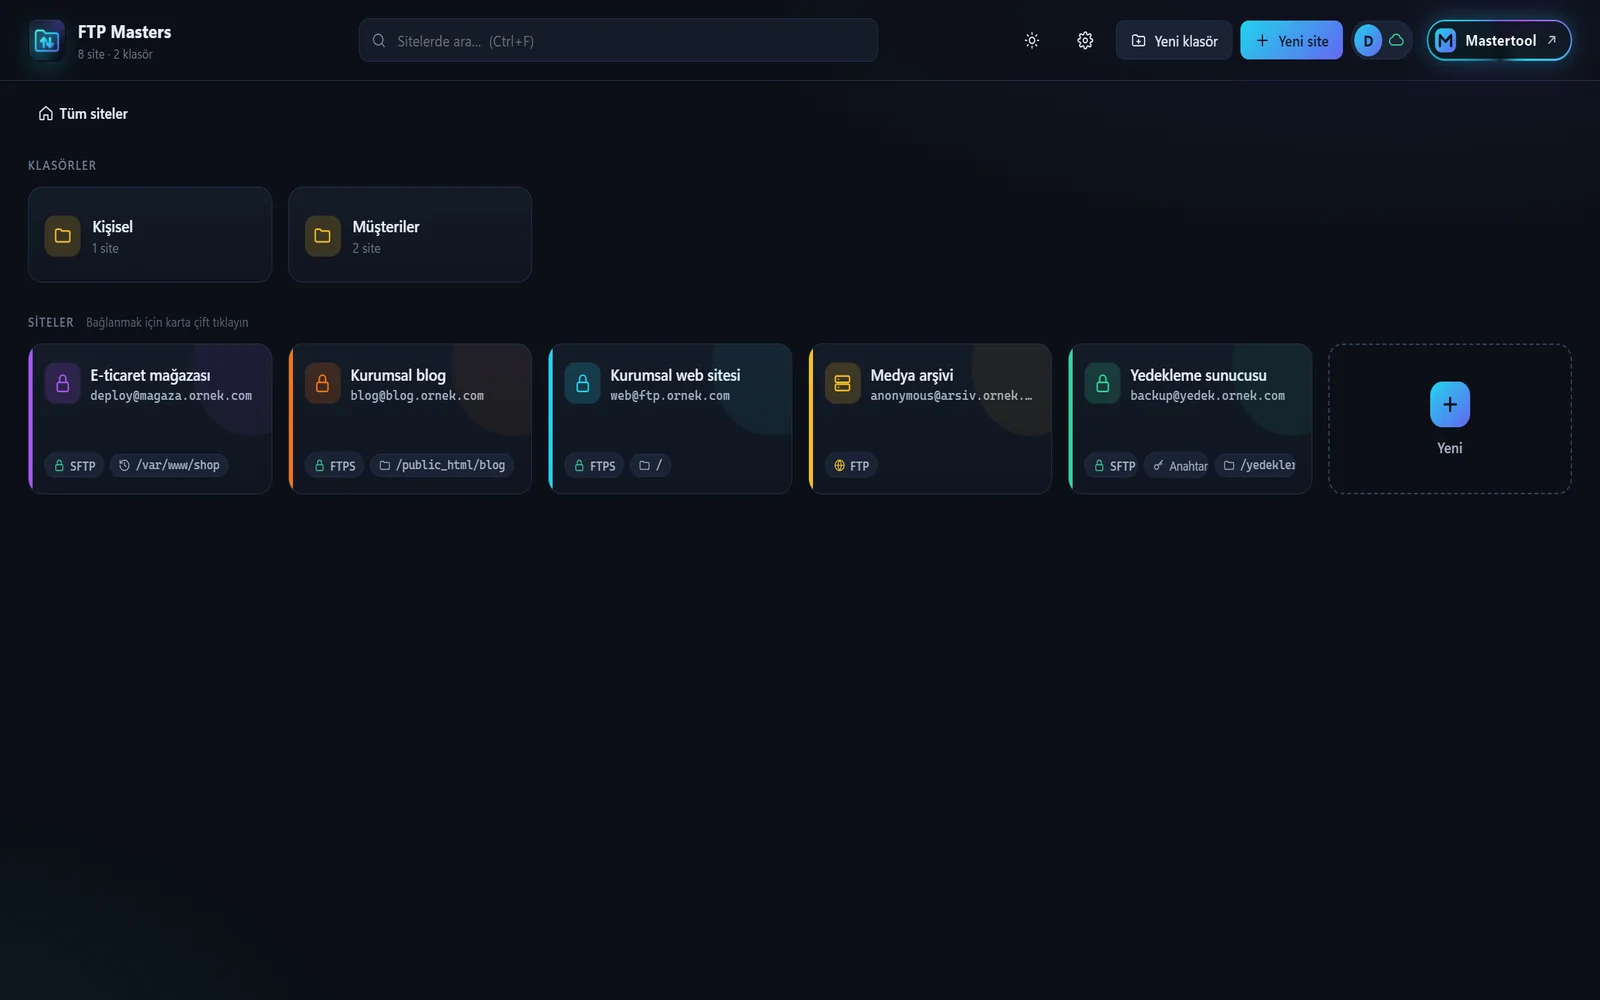Click the Yeni site button
The height and width of the screenshot is (1000, 1600).
(1291, 41)
